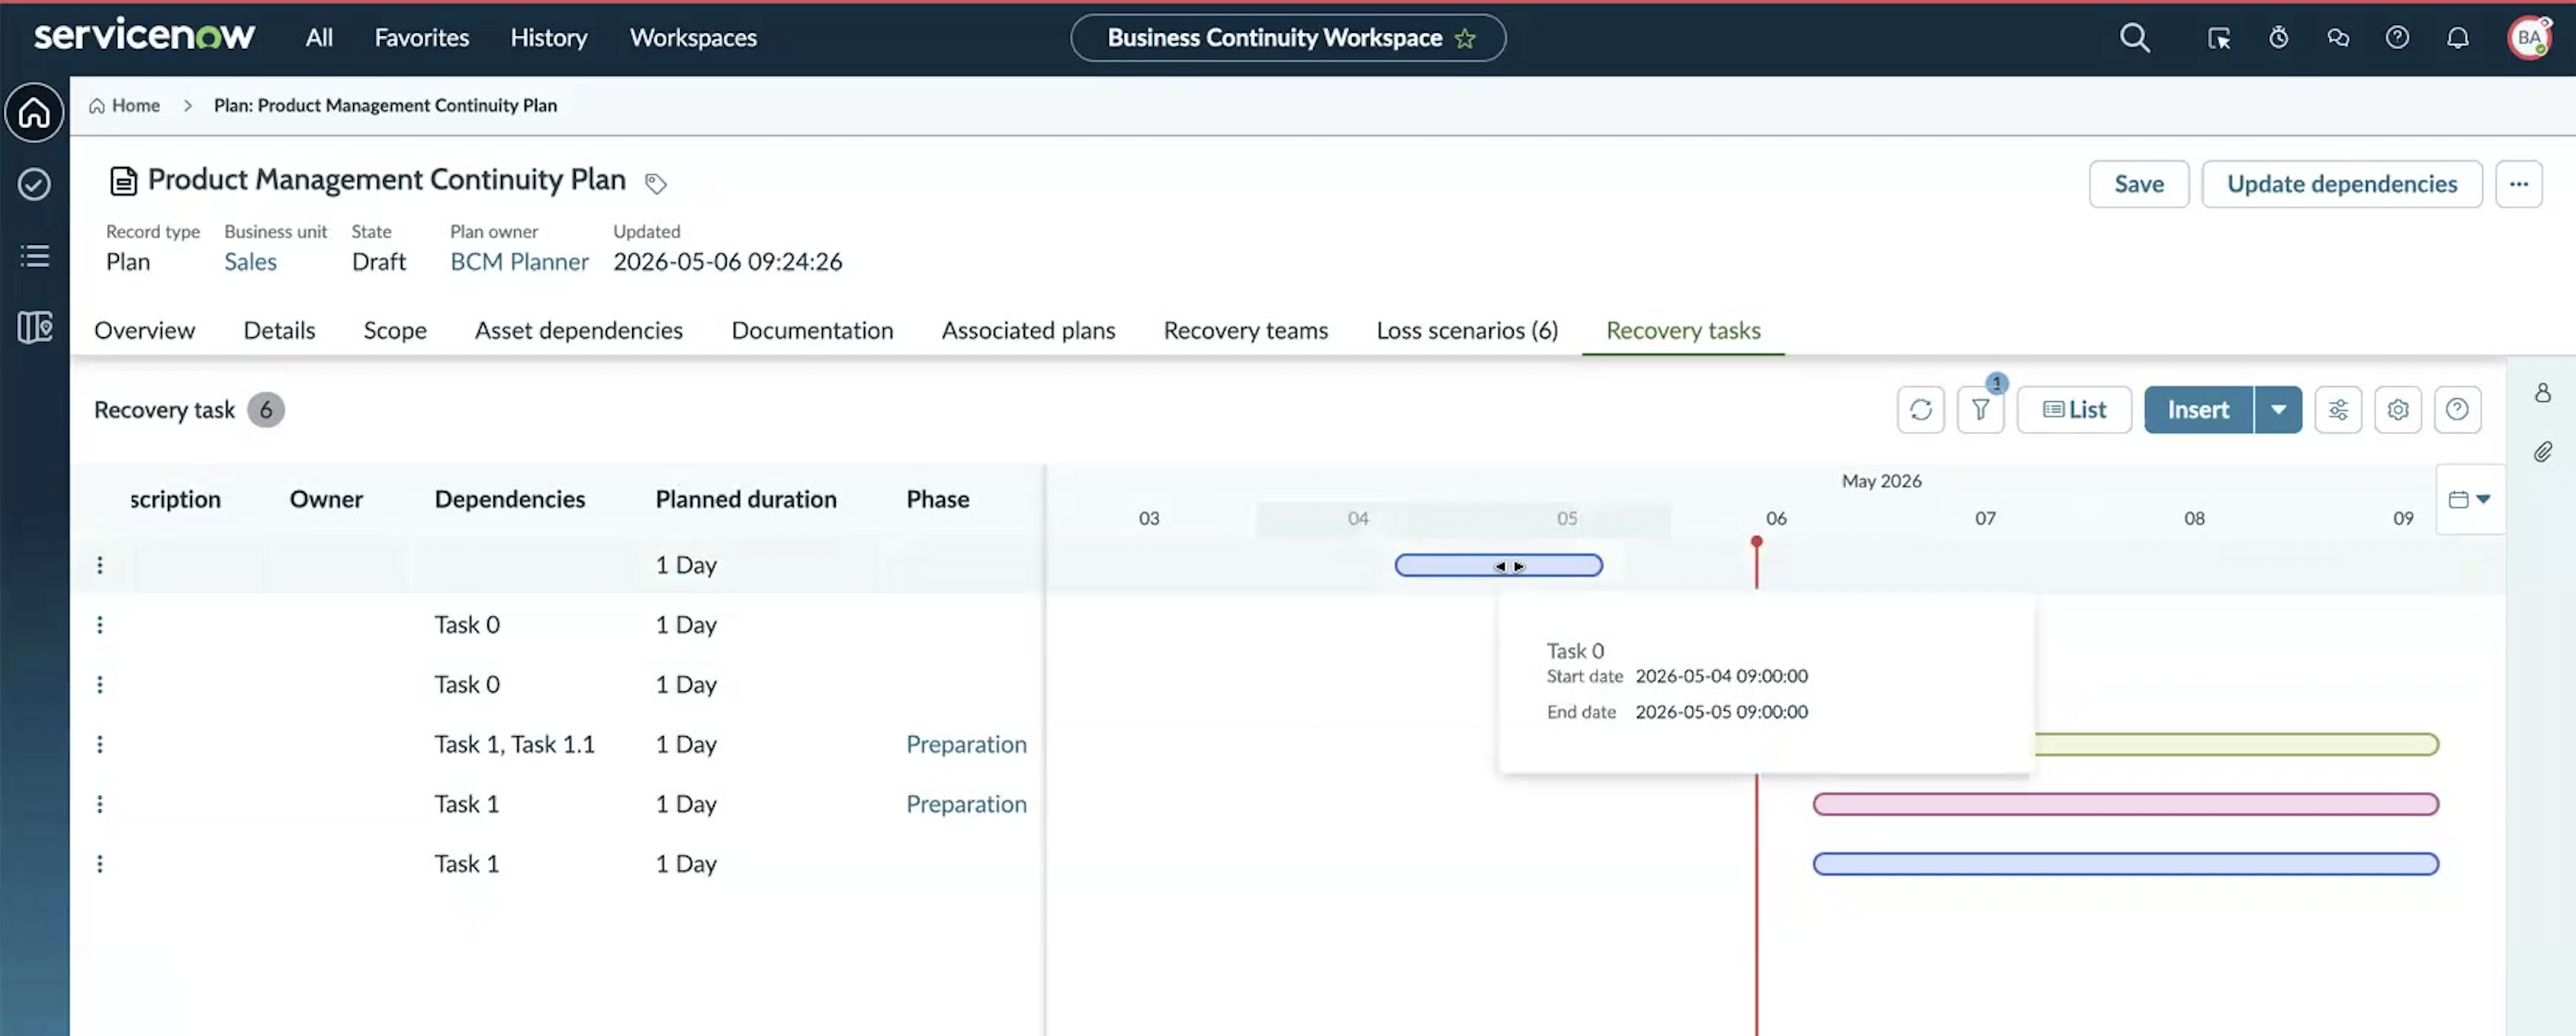The width and height of the screenshot is (2576, 1036).
Task: Switch to the Loss scenarios (6) tab
Action: click(1467, 331)
